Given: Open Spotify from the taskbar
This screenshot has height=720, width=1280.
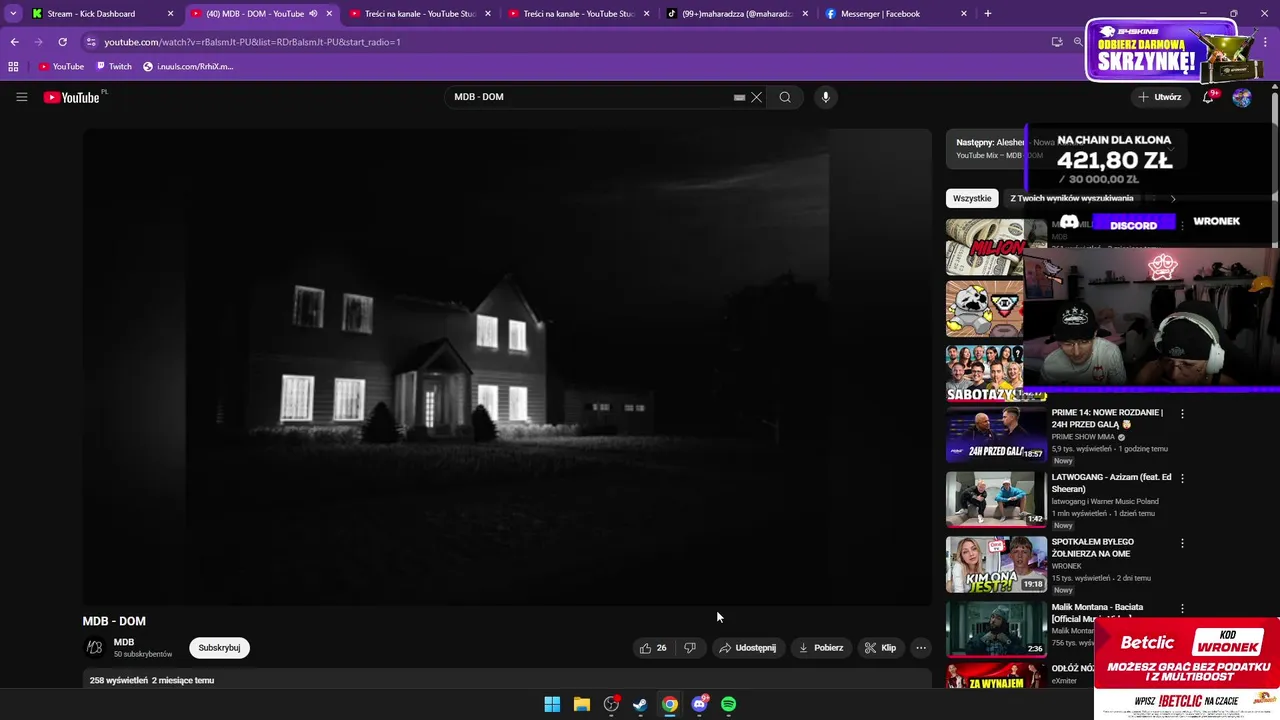Looking at the screenshot, I should click(x=728, y=704).
